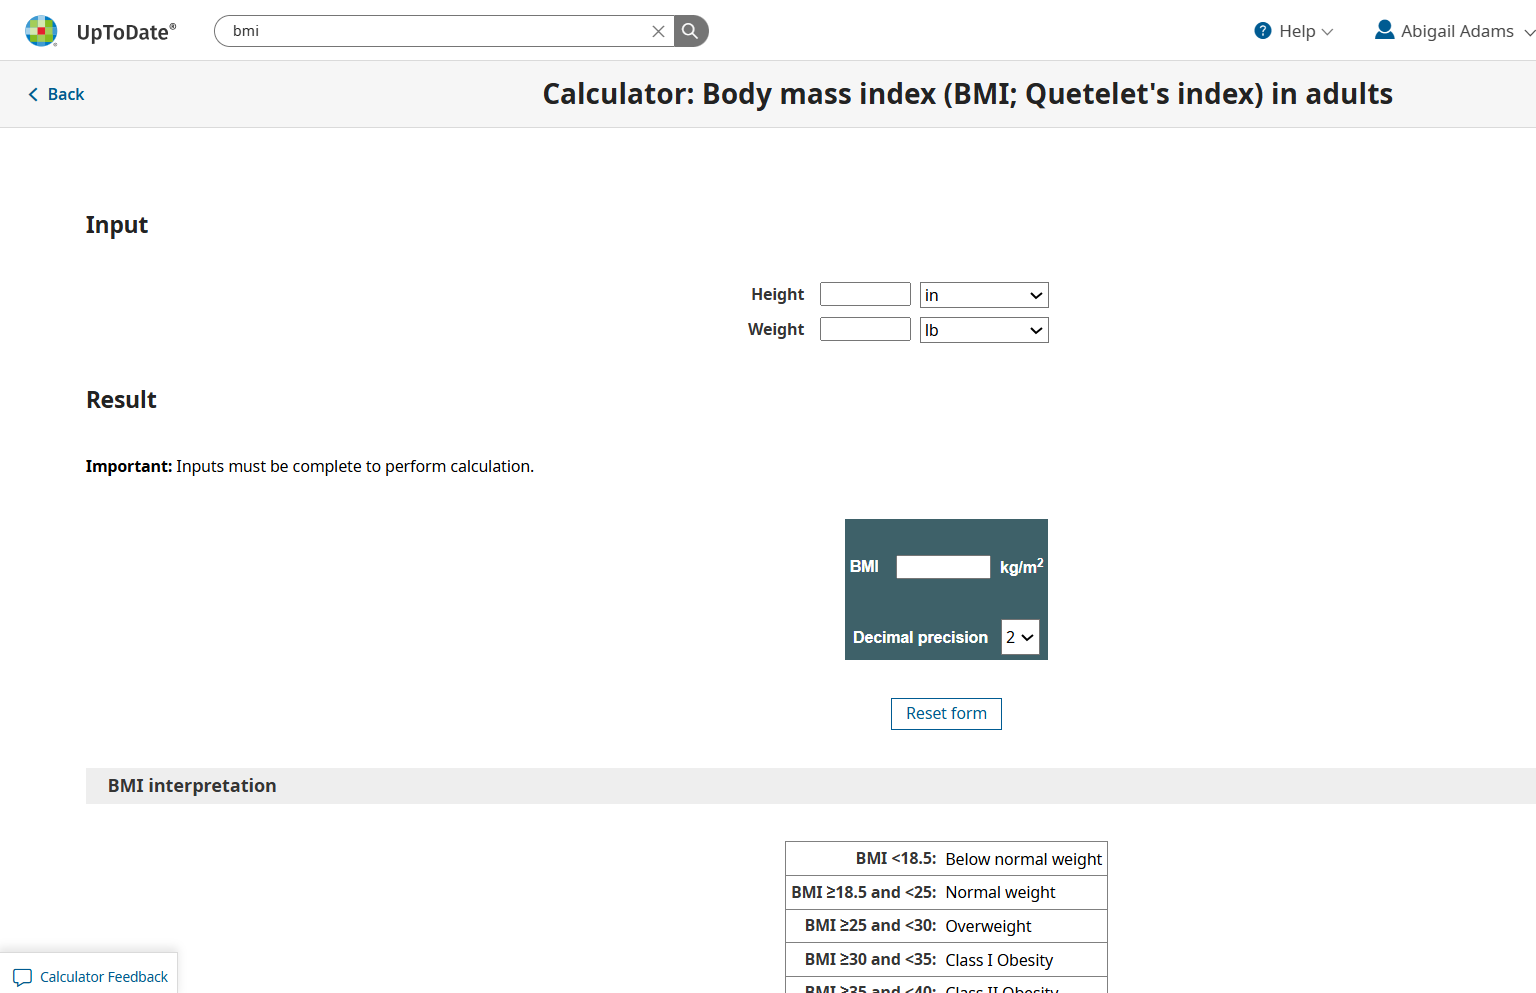Image resolution: width=1536 pixels, height=993 pixels.
Task: Open the Weight unit dropdown
Action: [983, 330]
